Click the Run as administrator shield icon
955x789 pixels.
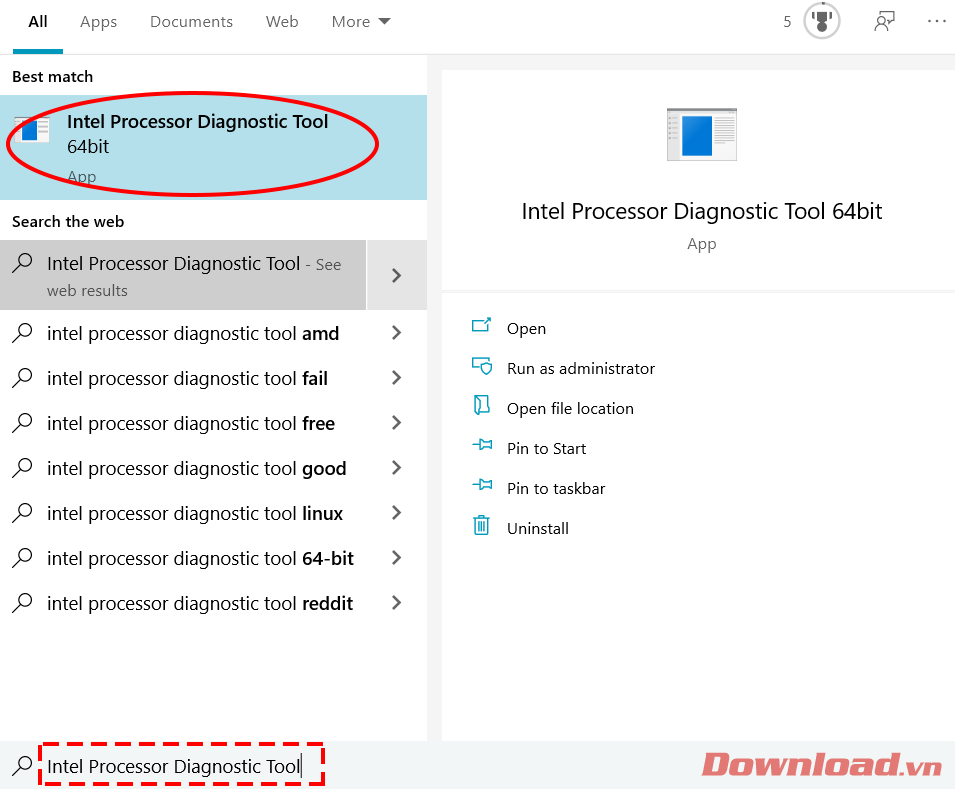(x=482, y=367)
